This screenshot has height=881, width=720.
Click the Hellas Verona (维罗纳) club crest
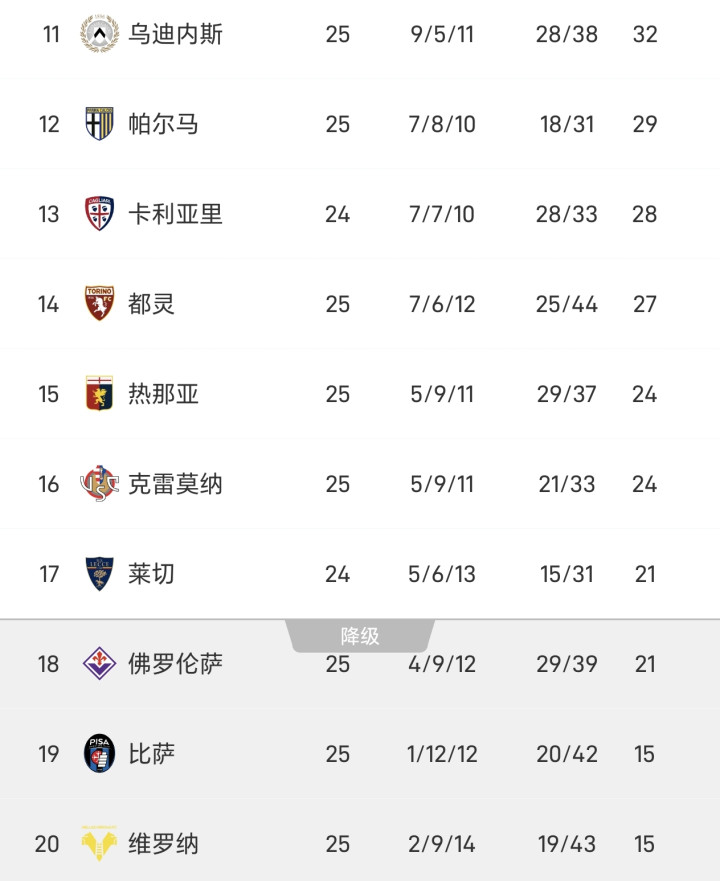pos(99,844)
